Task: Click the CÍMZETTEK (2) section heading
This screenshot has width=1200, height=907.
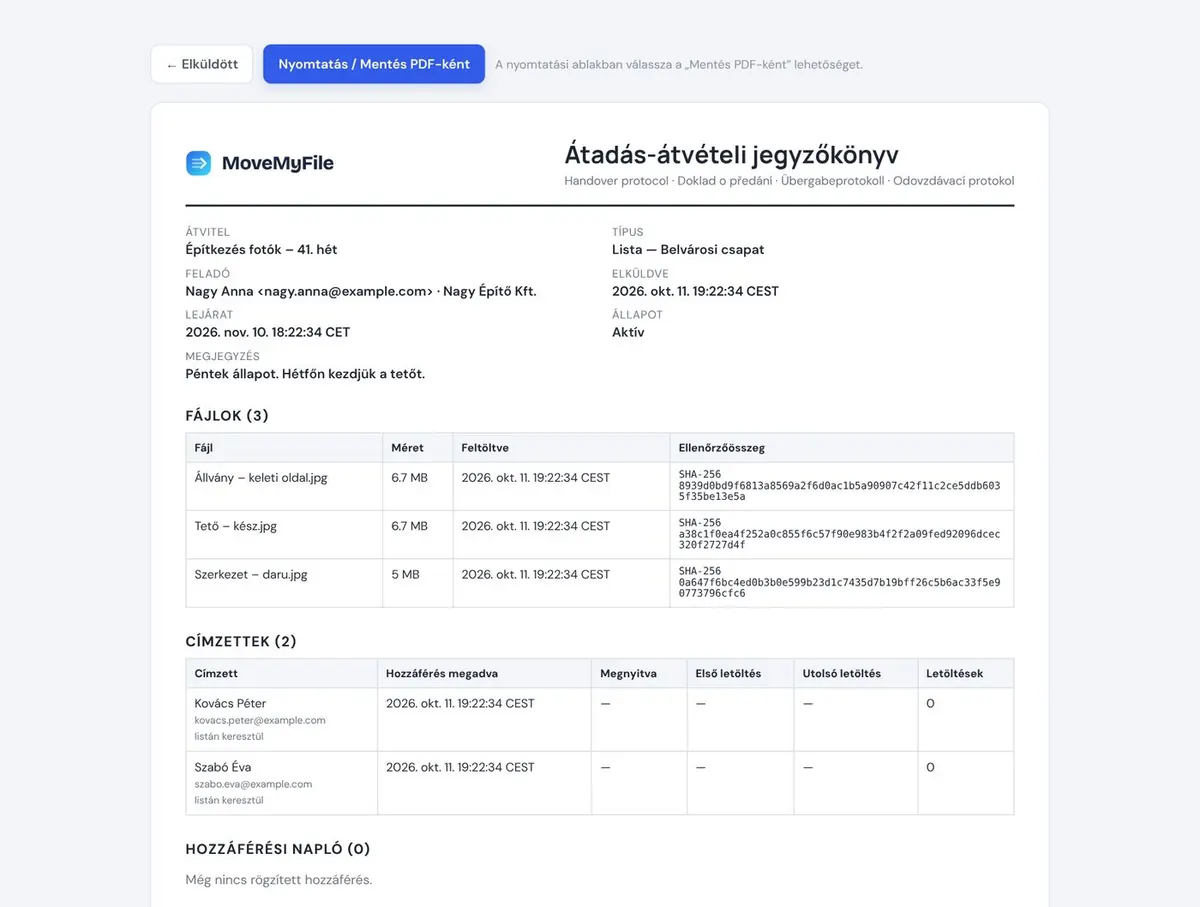Action: point(241,642)
